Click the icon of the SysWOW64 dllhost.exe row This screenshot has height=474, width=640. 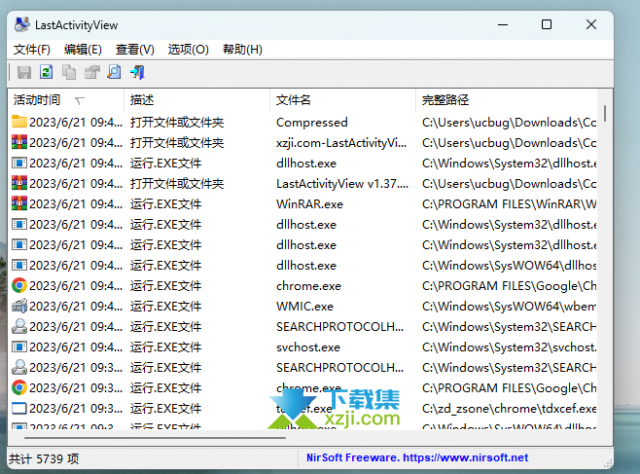point(19,265)
